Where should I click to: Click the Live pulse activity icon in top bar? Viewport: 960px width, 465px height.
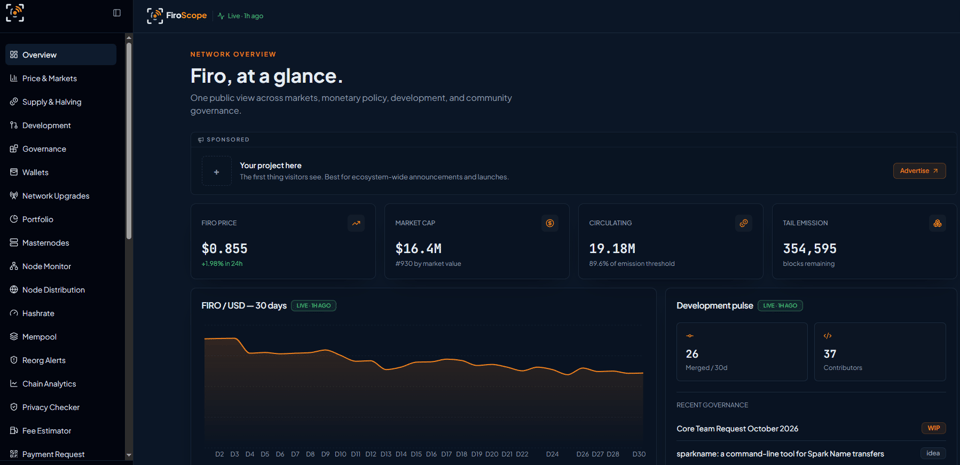[221, 16]
